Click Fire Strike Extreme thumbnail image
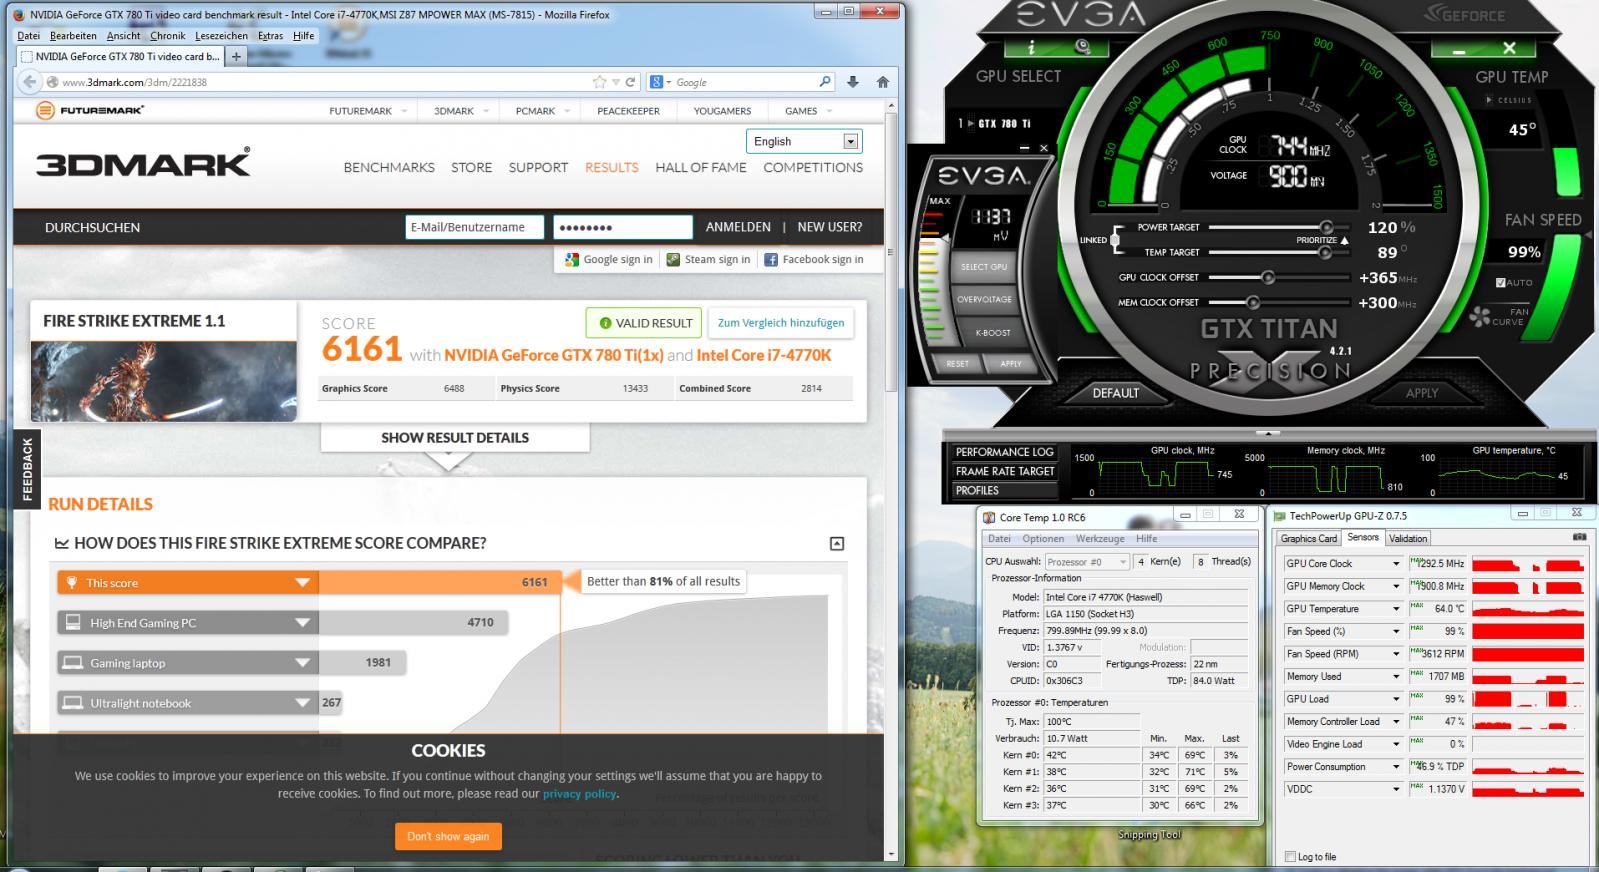Screen dimensions: 1599x872 (x=163, y=380)
